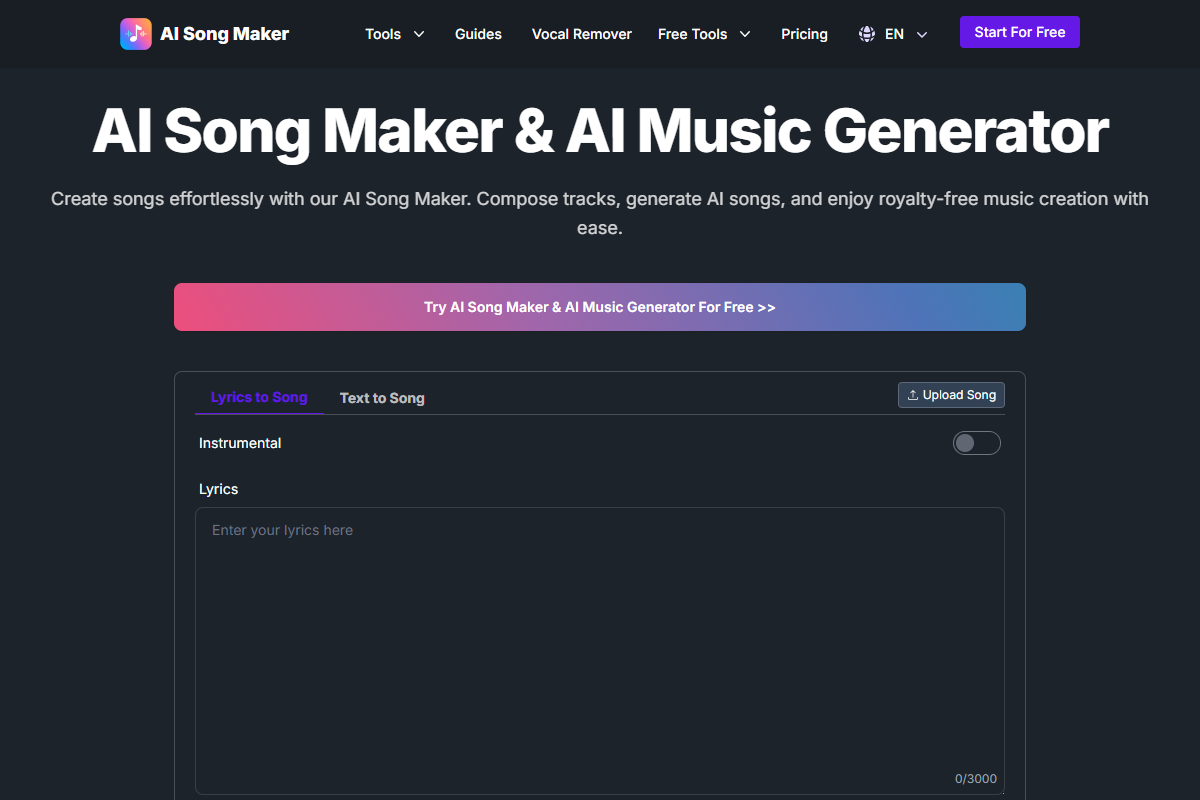Click the Upload Song button
Viewport: 1200px width, 800px height.
click(951, 394)
